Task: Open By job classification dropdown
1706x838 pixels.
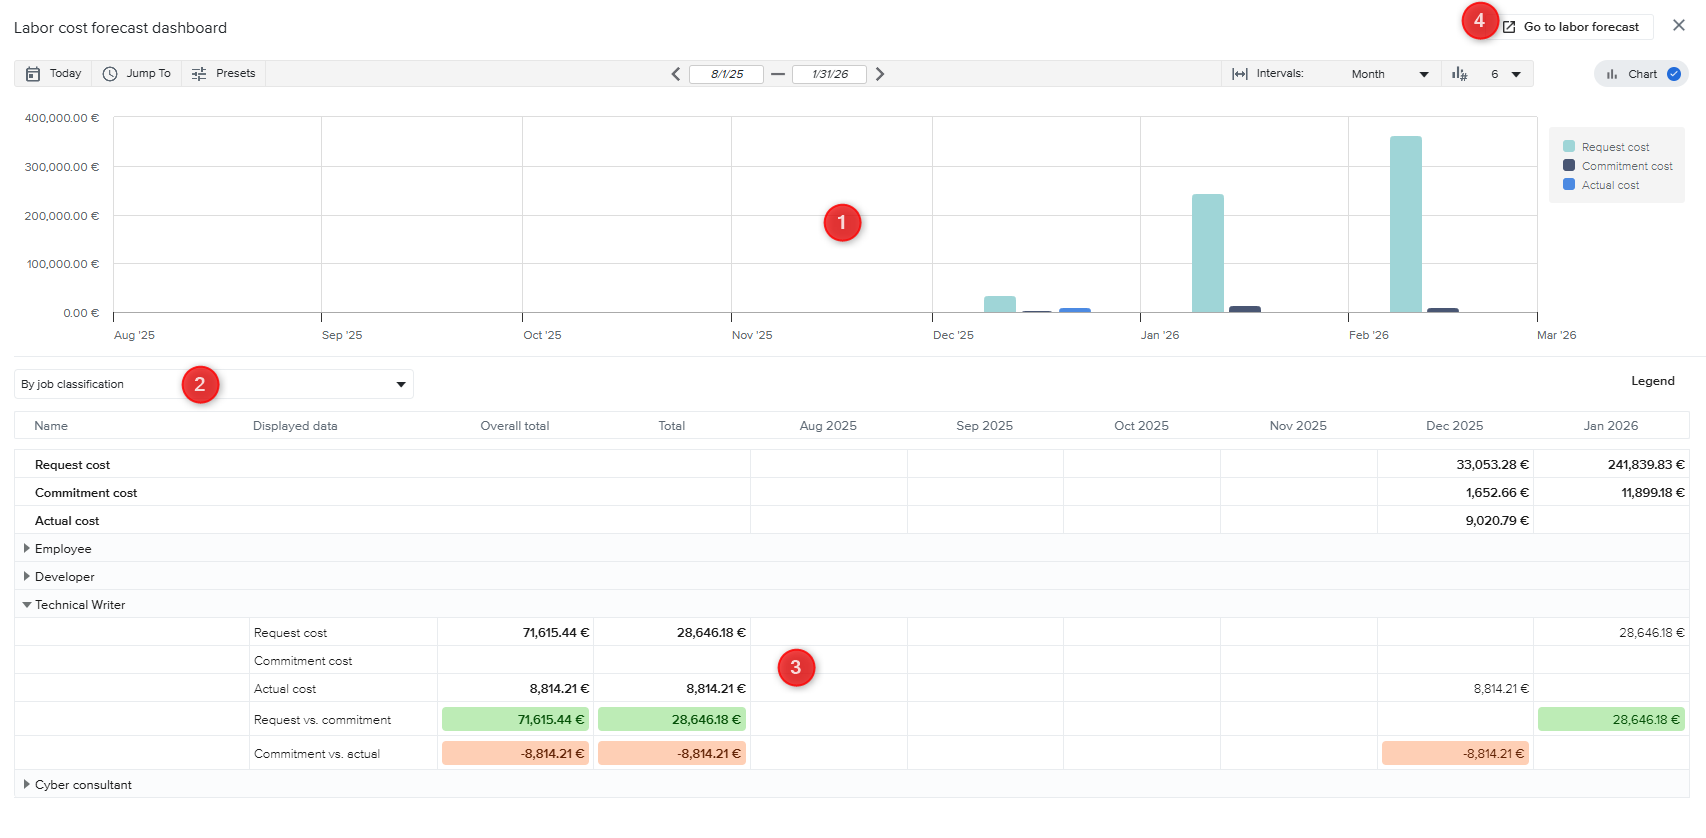Action: click(214, 384)
